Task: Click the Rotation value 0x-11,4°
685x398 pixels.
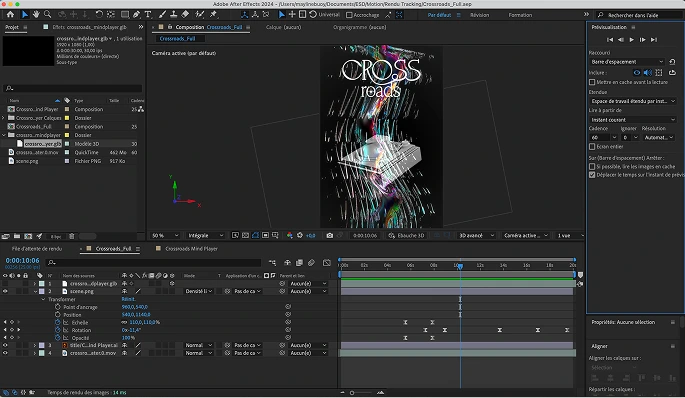Action: [131, 330]
